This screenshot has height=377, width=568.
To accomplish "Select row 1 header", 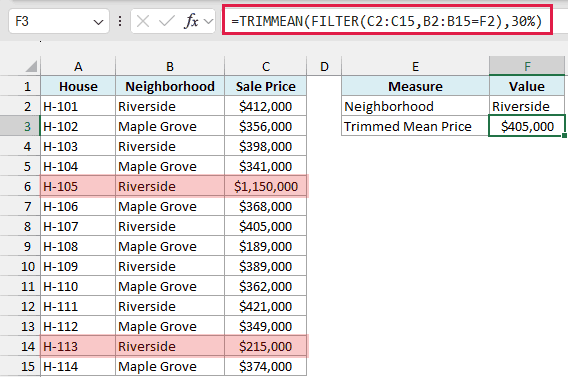I will (20, 86).
